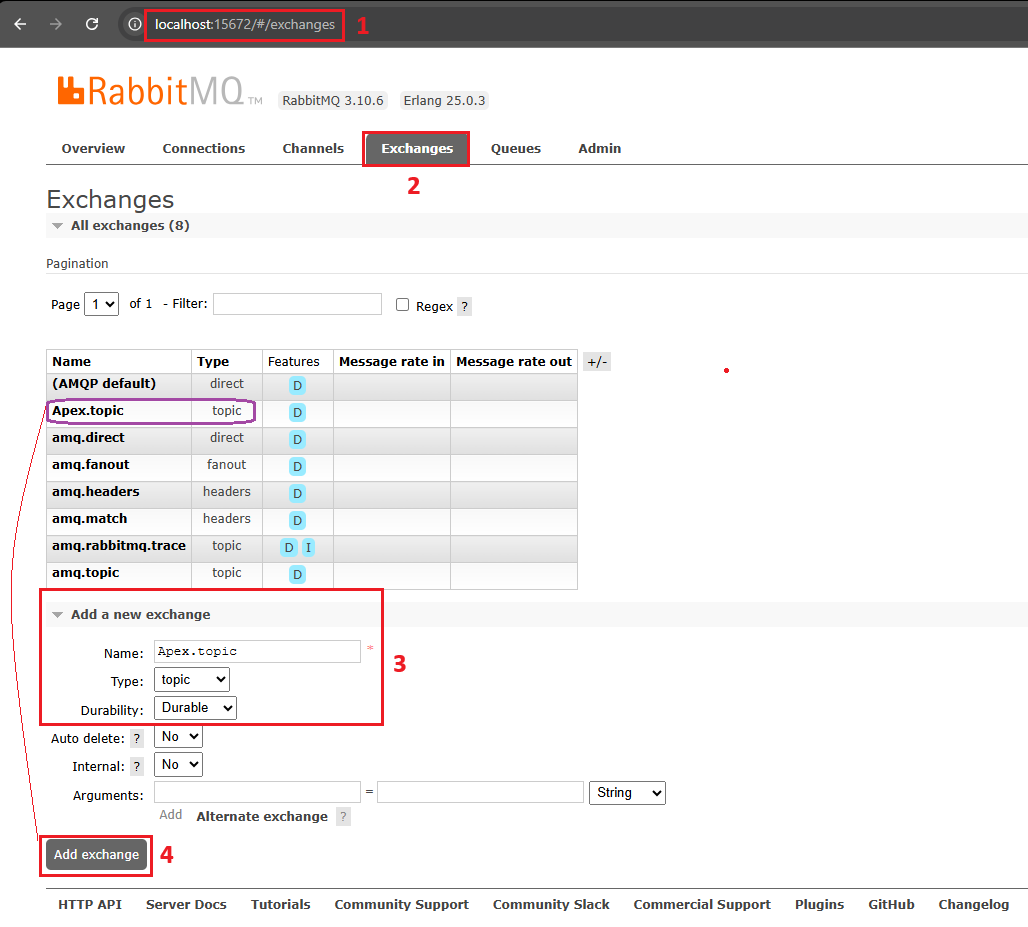Viewport: 1028px width, 927px height.
Task: Open the Auto delete dropdown
Action: point(178,736)
